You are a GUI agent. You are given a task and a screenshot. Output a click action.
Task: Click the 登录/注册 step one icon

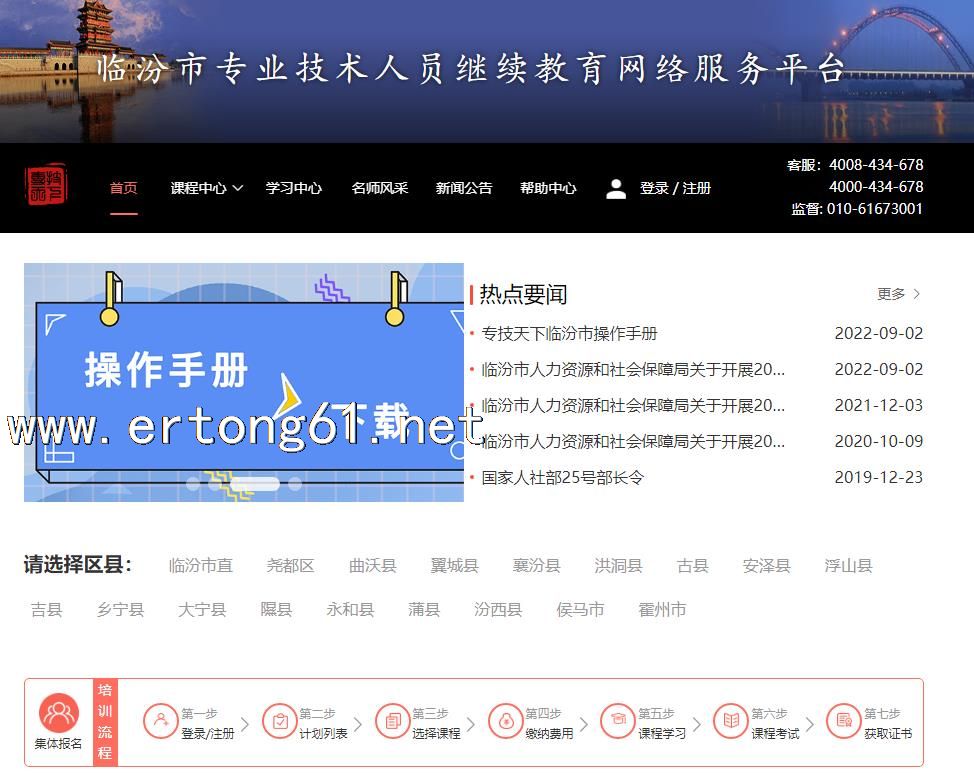[160, 721]
